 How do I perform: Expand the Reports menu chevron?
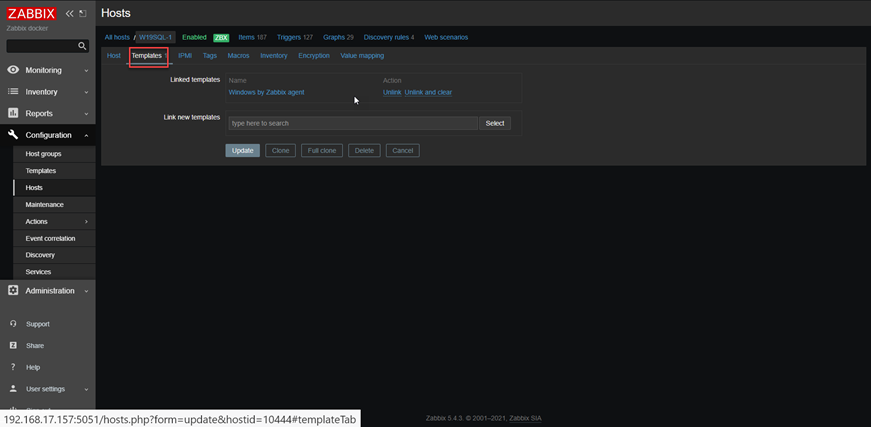[x=86, y=114]
